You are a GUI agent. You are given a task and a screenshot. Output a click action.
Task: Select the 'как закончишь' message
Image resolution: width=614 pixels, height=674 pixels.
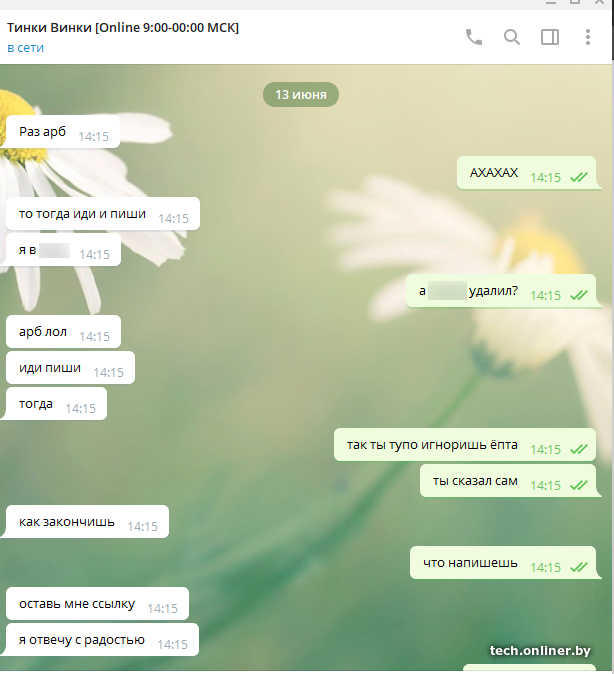pyautogui.click(x=87, y=521)
